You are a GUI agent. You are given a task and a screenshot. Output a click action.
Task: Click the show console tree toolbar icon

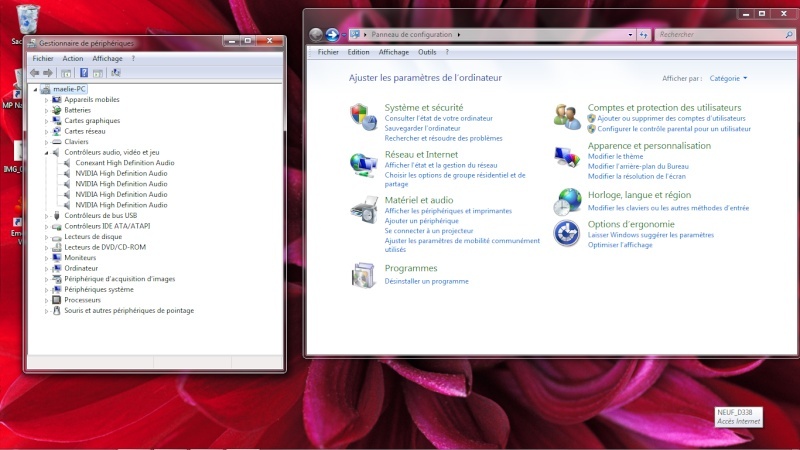[x=66, y=73]
